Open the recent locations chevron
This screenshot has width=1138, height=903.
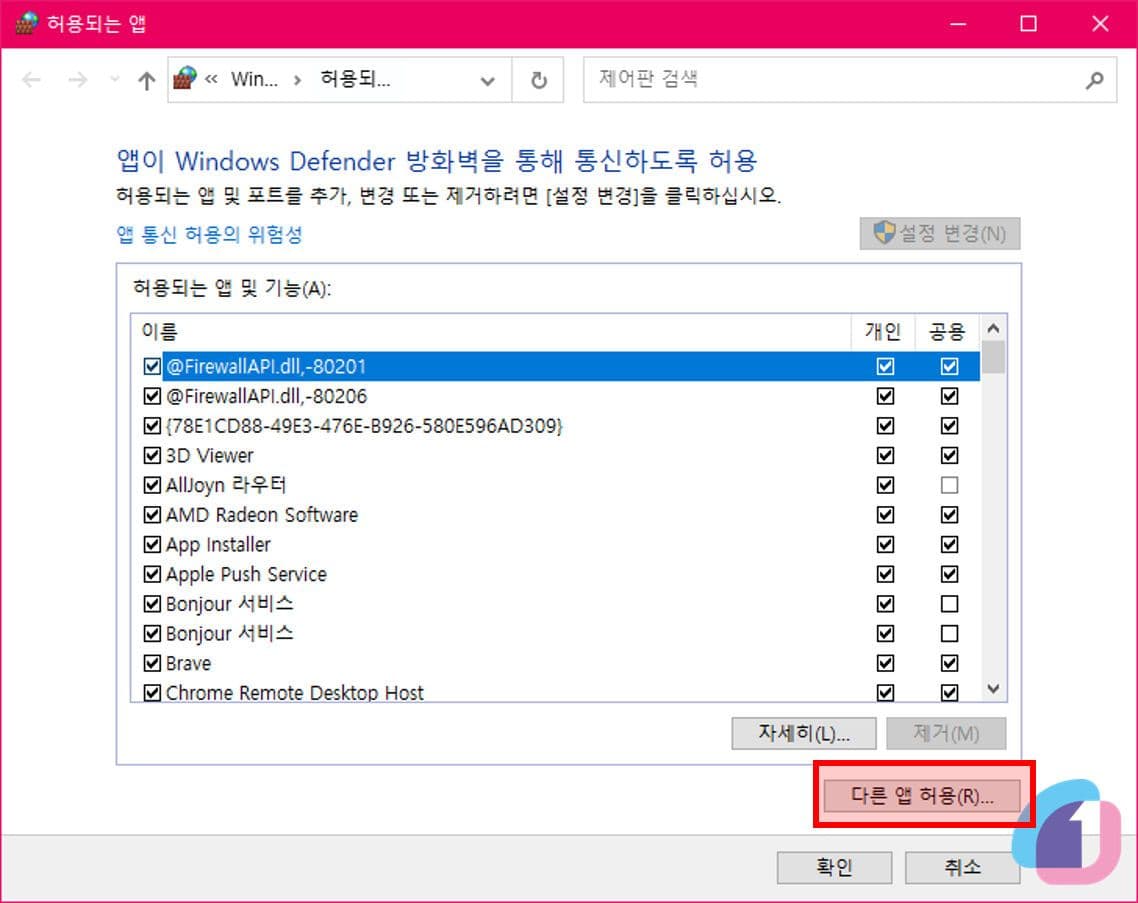click(114, 78)
